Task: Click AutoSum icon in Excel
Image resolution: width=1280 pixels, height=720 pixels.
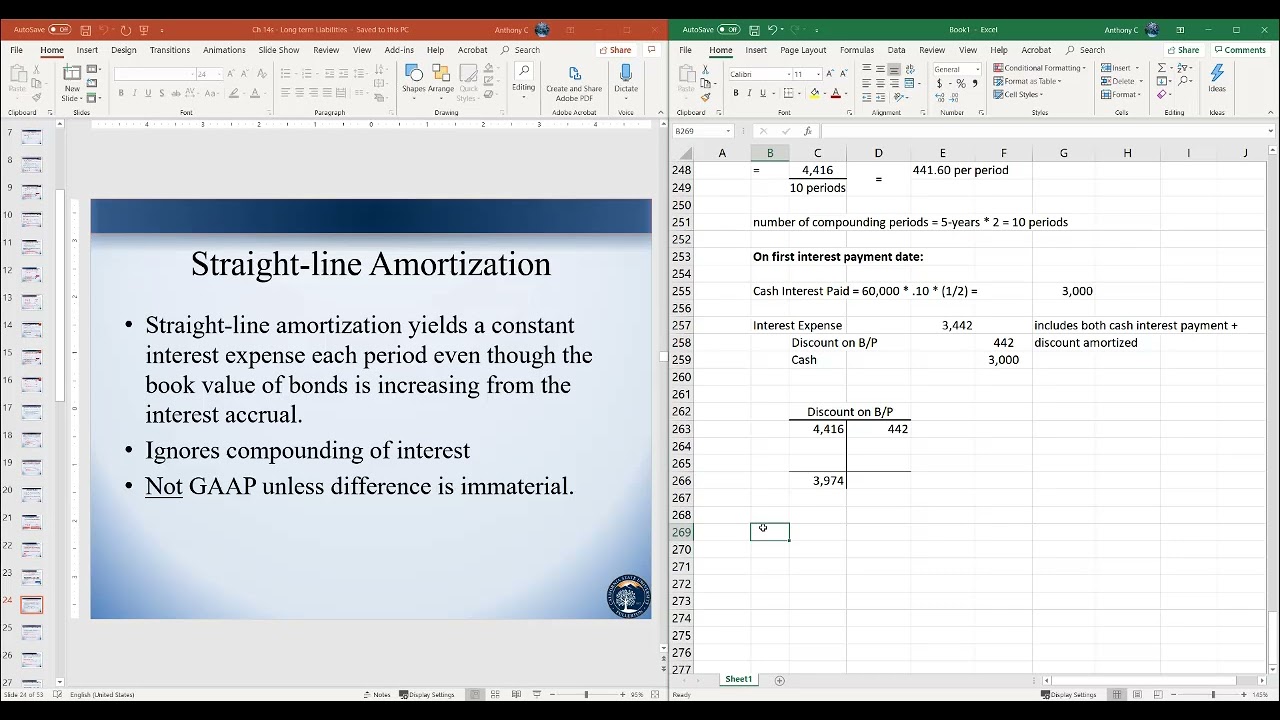Action: pyautogui.click(x=1163, y=68)
